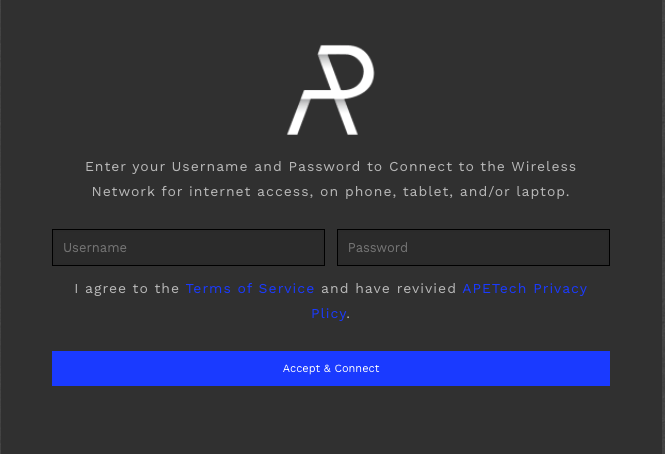Read the APETech Privacy policy
The width and height of the screenshot is (665, 454).
(x=524, y=288)
